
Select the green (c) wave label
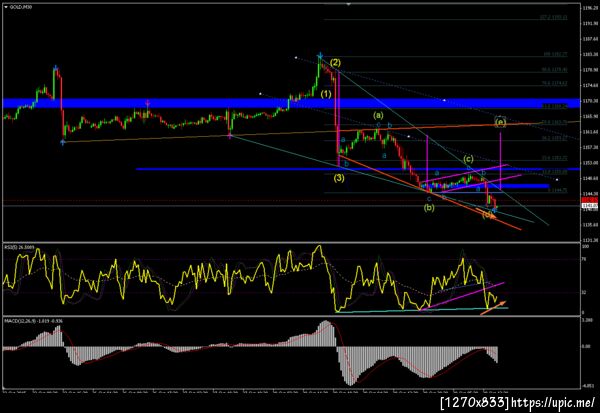coord(468,158)
